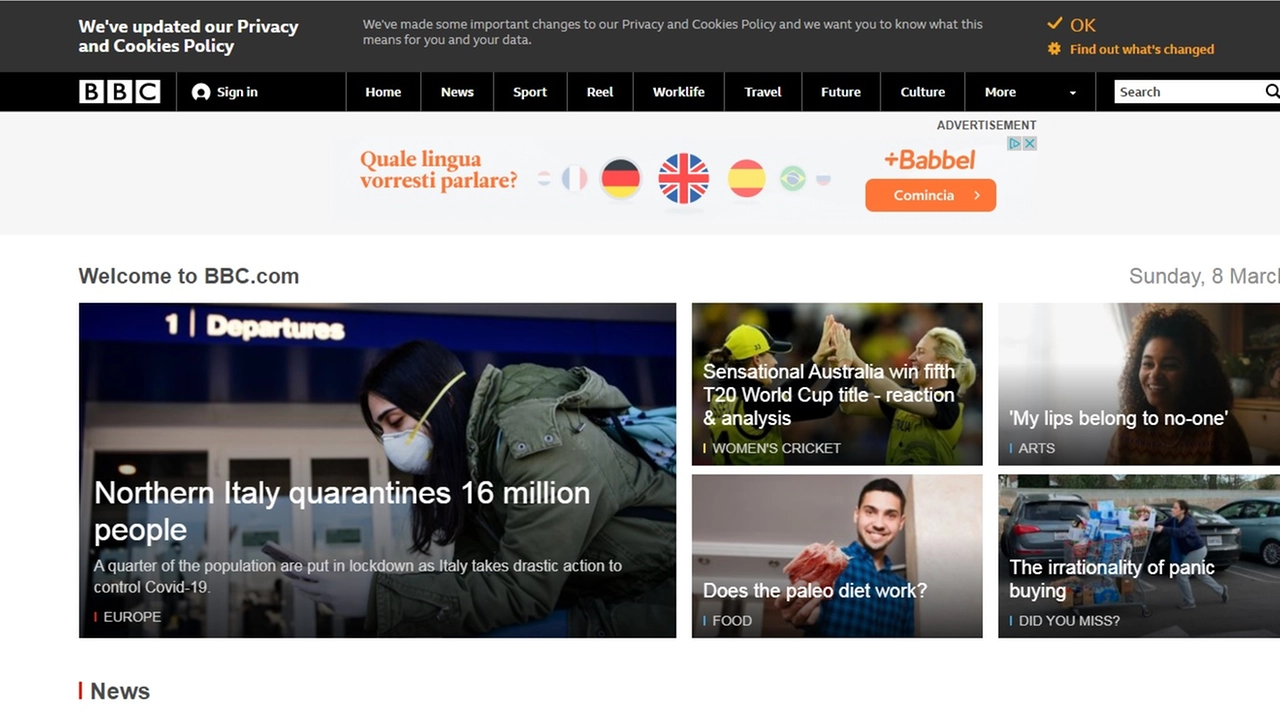Click the DID YOU MISS? tag
This screenshot has height=720, width=1280.
1069,621
